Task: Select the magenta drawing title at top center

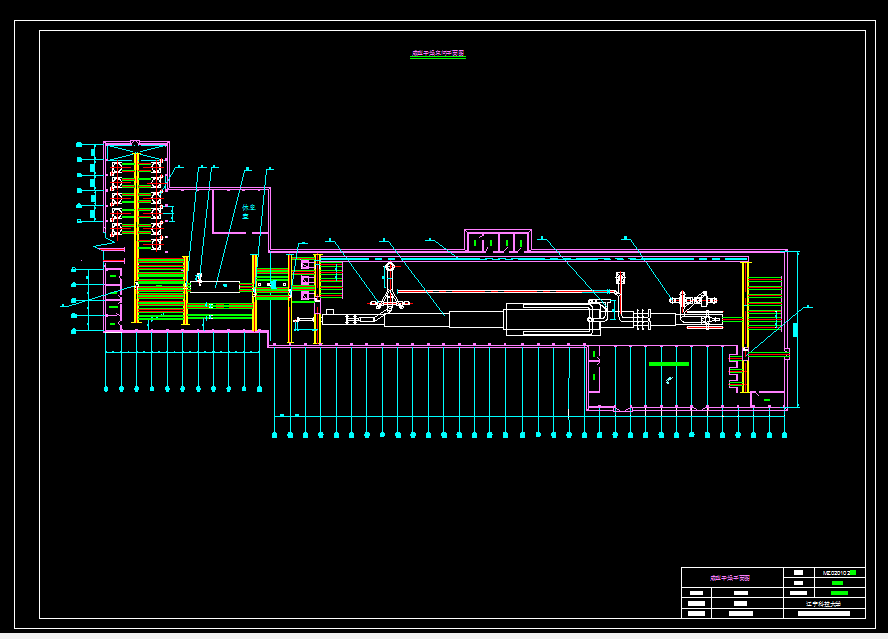Action: click(438, 53)
